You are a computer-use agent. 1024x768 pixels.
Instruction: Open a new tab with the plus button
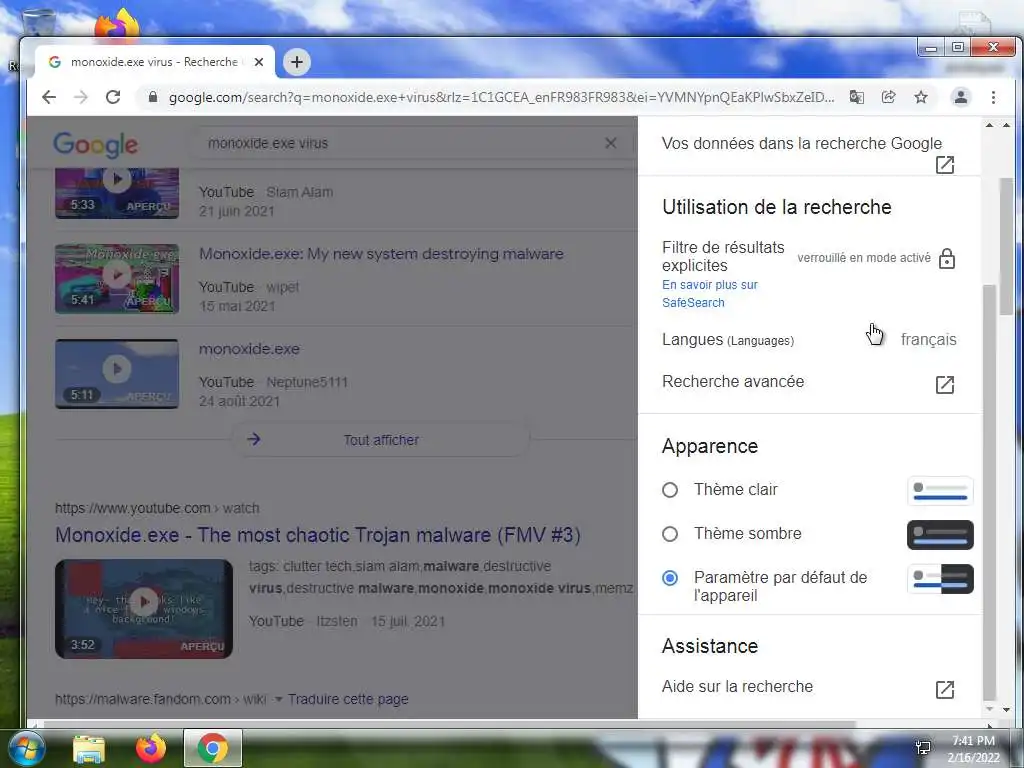coord(296,62)
